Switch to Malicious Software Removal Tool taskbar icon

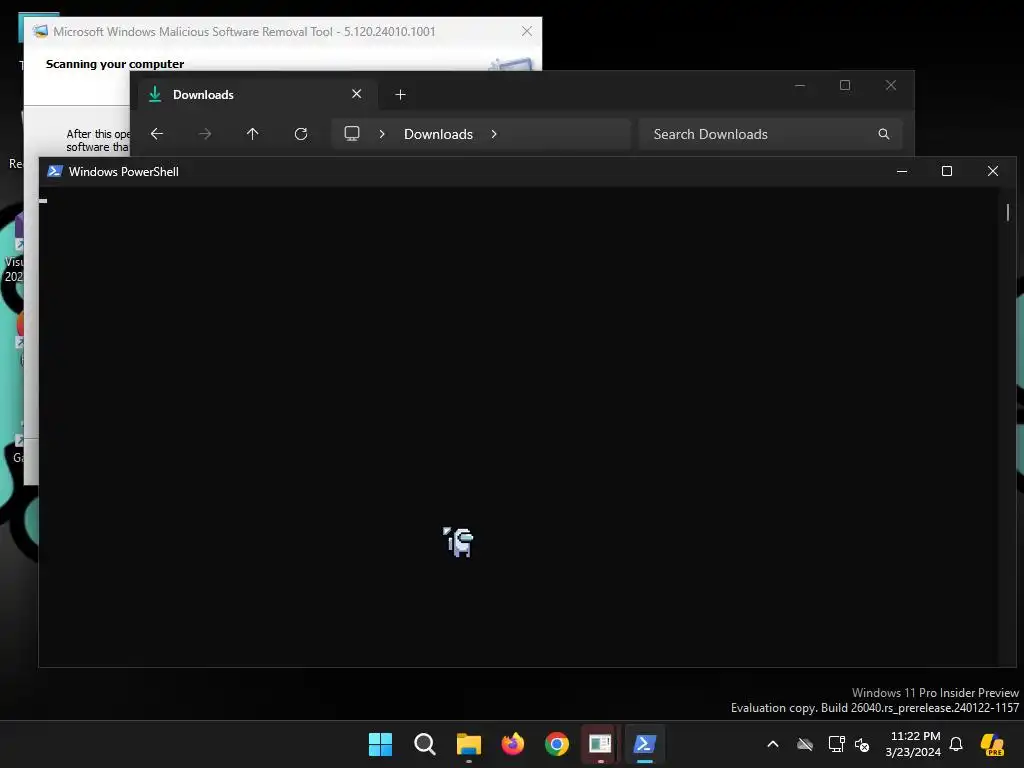pyautogui.click(x=600, y=744)
